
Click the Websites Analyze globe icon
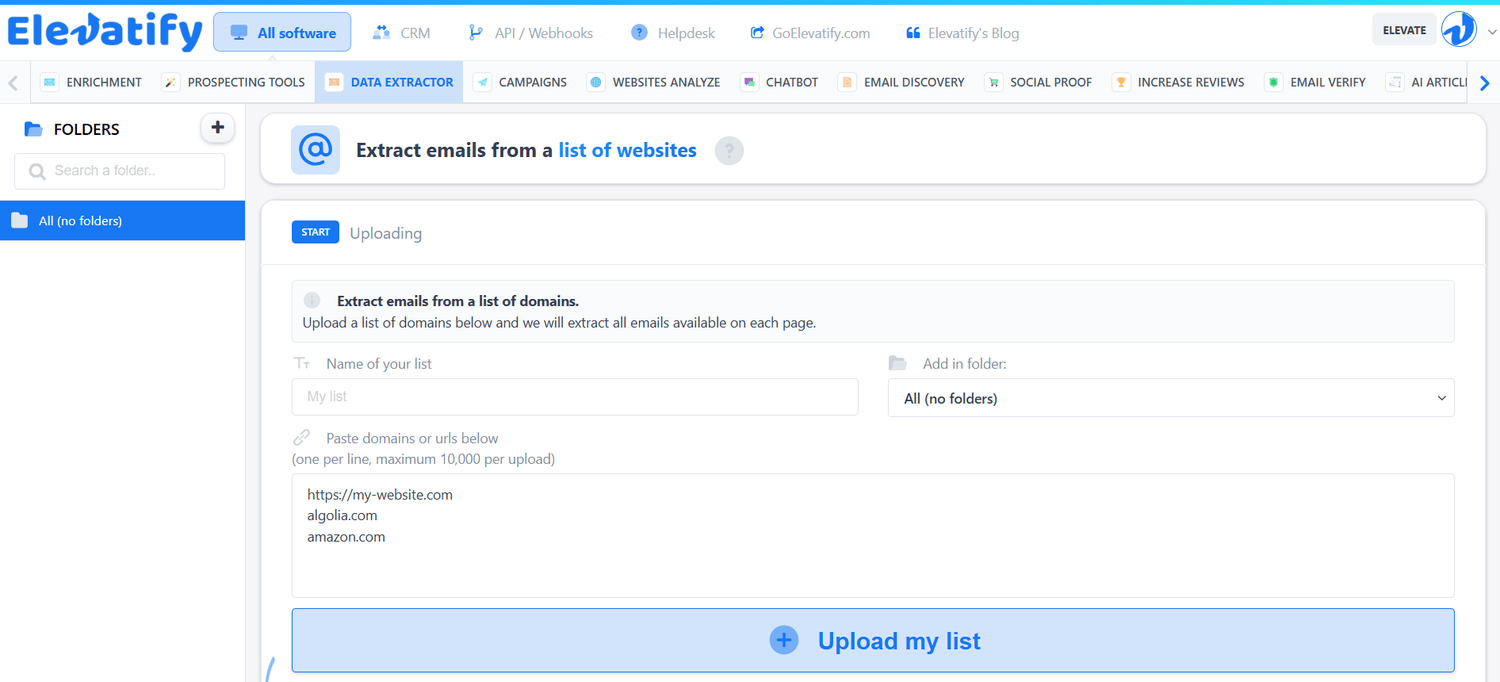(x=596, y=82)
